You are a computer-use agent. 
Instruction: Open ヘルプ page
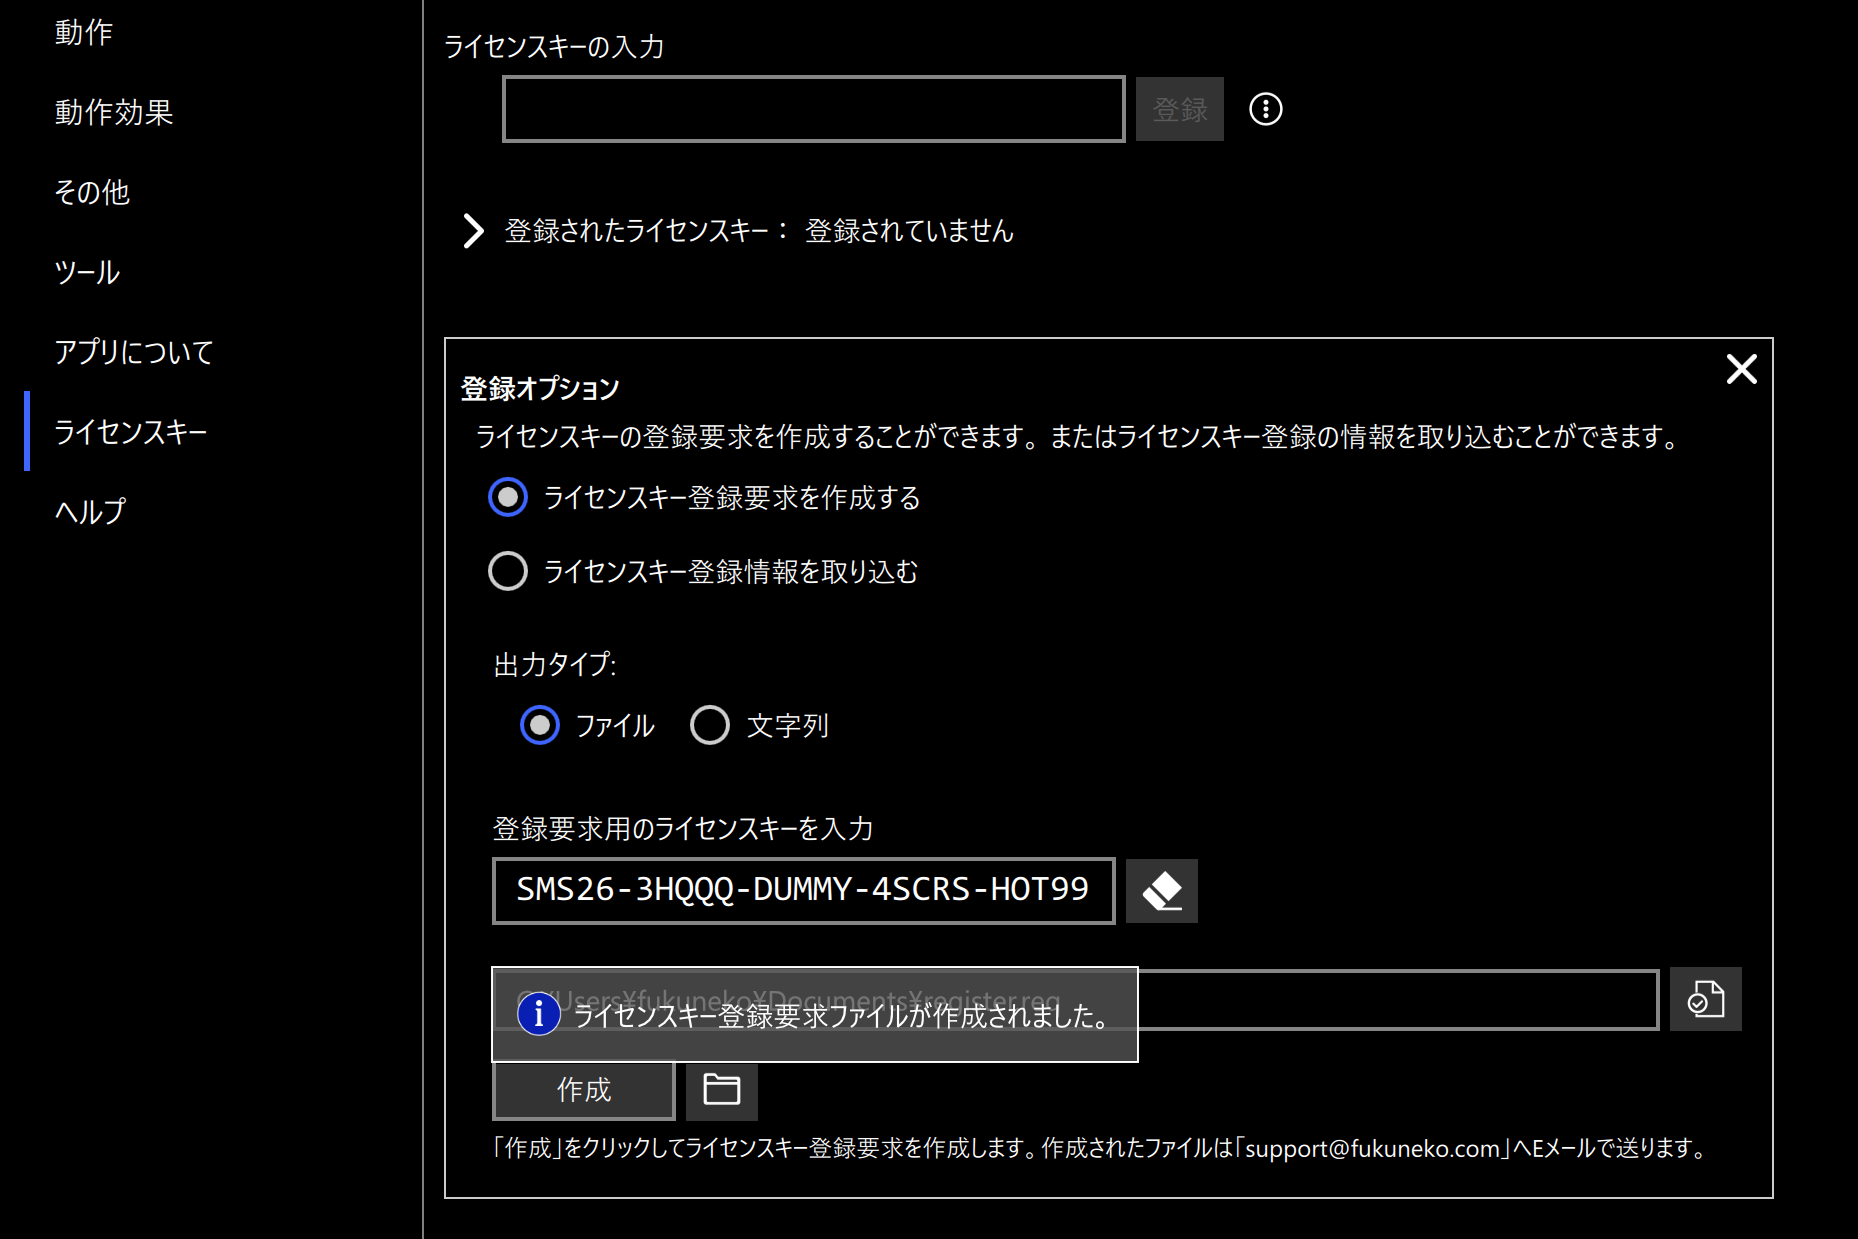90,511
